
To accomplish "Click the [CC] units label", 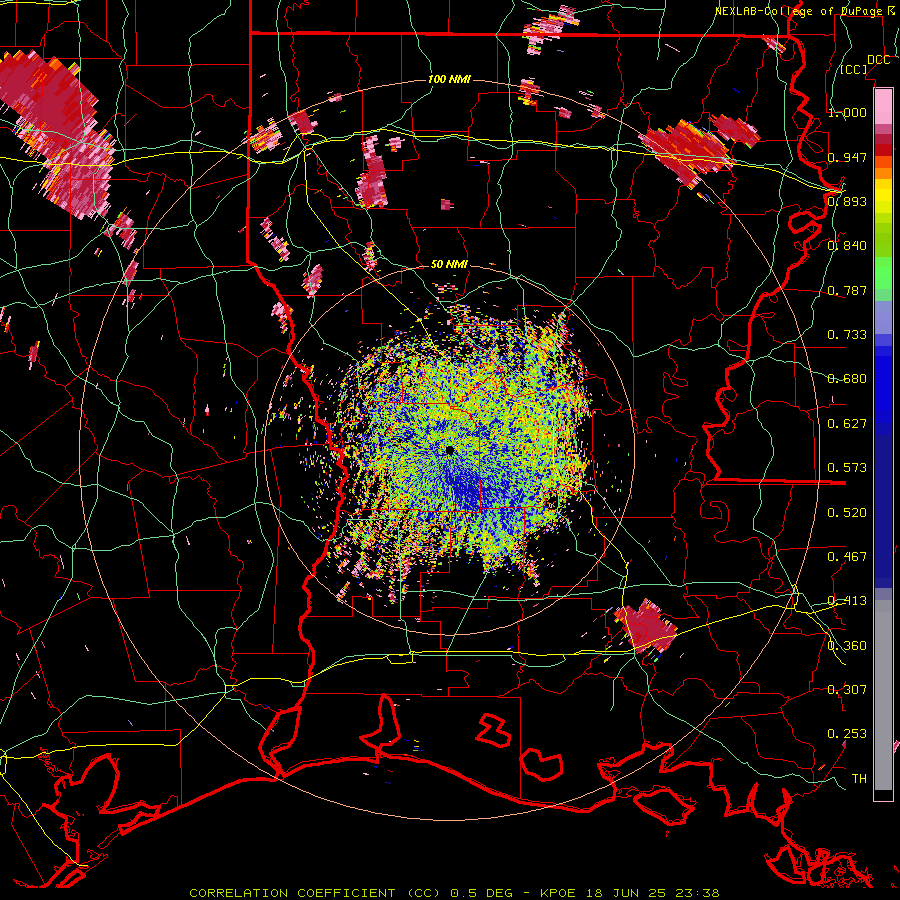I will pos(854,69).
